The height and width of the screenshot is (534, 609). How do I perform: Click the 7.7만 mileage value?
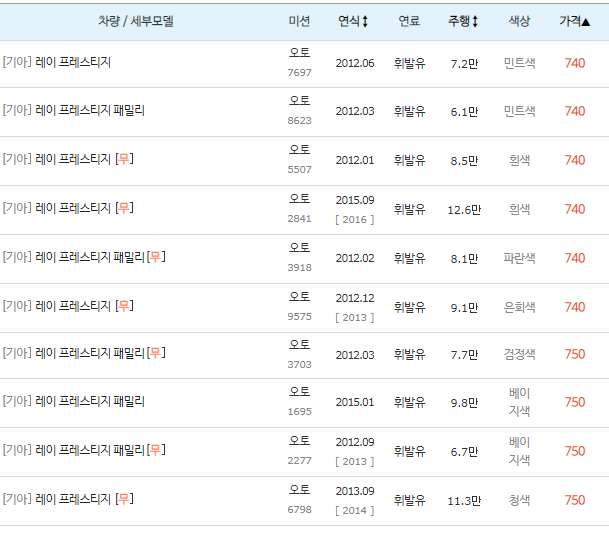pos(464,355)
